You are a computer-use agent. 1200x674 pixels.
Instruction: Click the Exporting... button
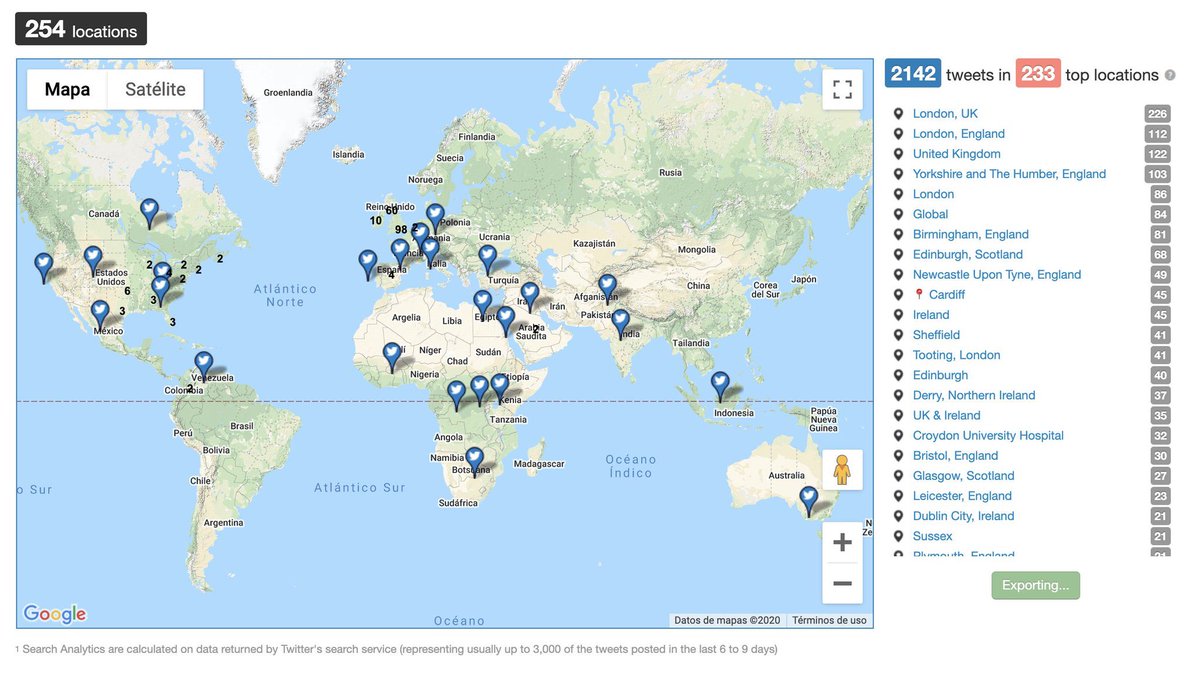(1035, 585)
